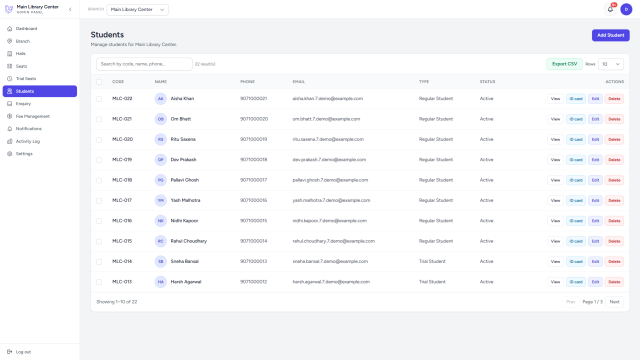Click the Activity Log icon in sidebar
This screenshot has width=640, height=360.
pyautogui.click(x=10, y=141)
